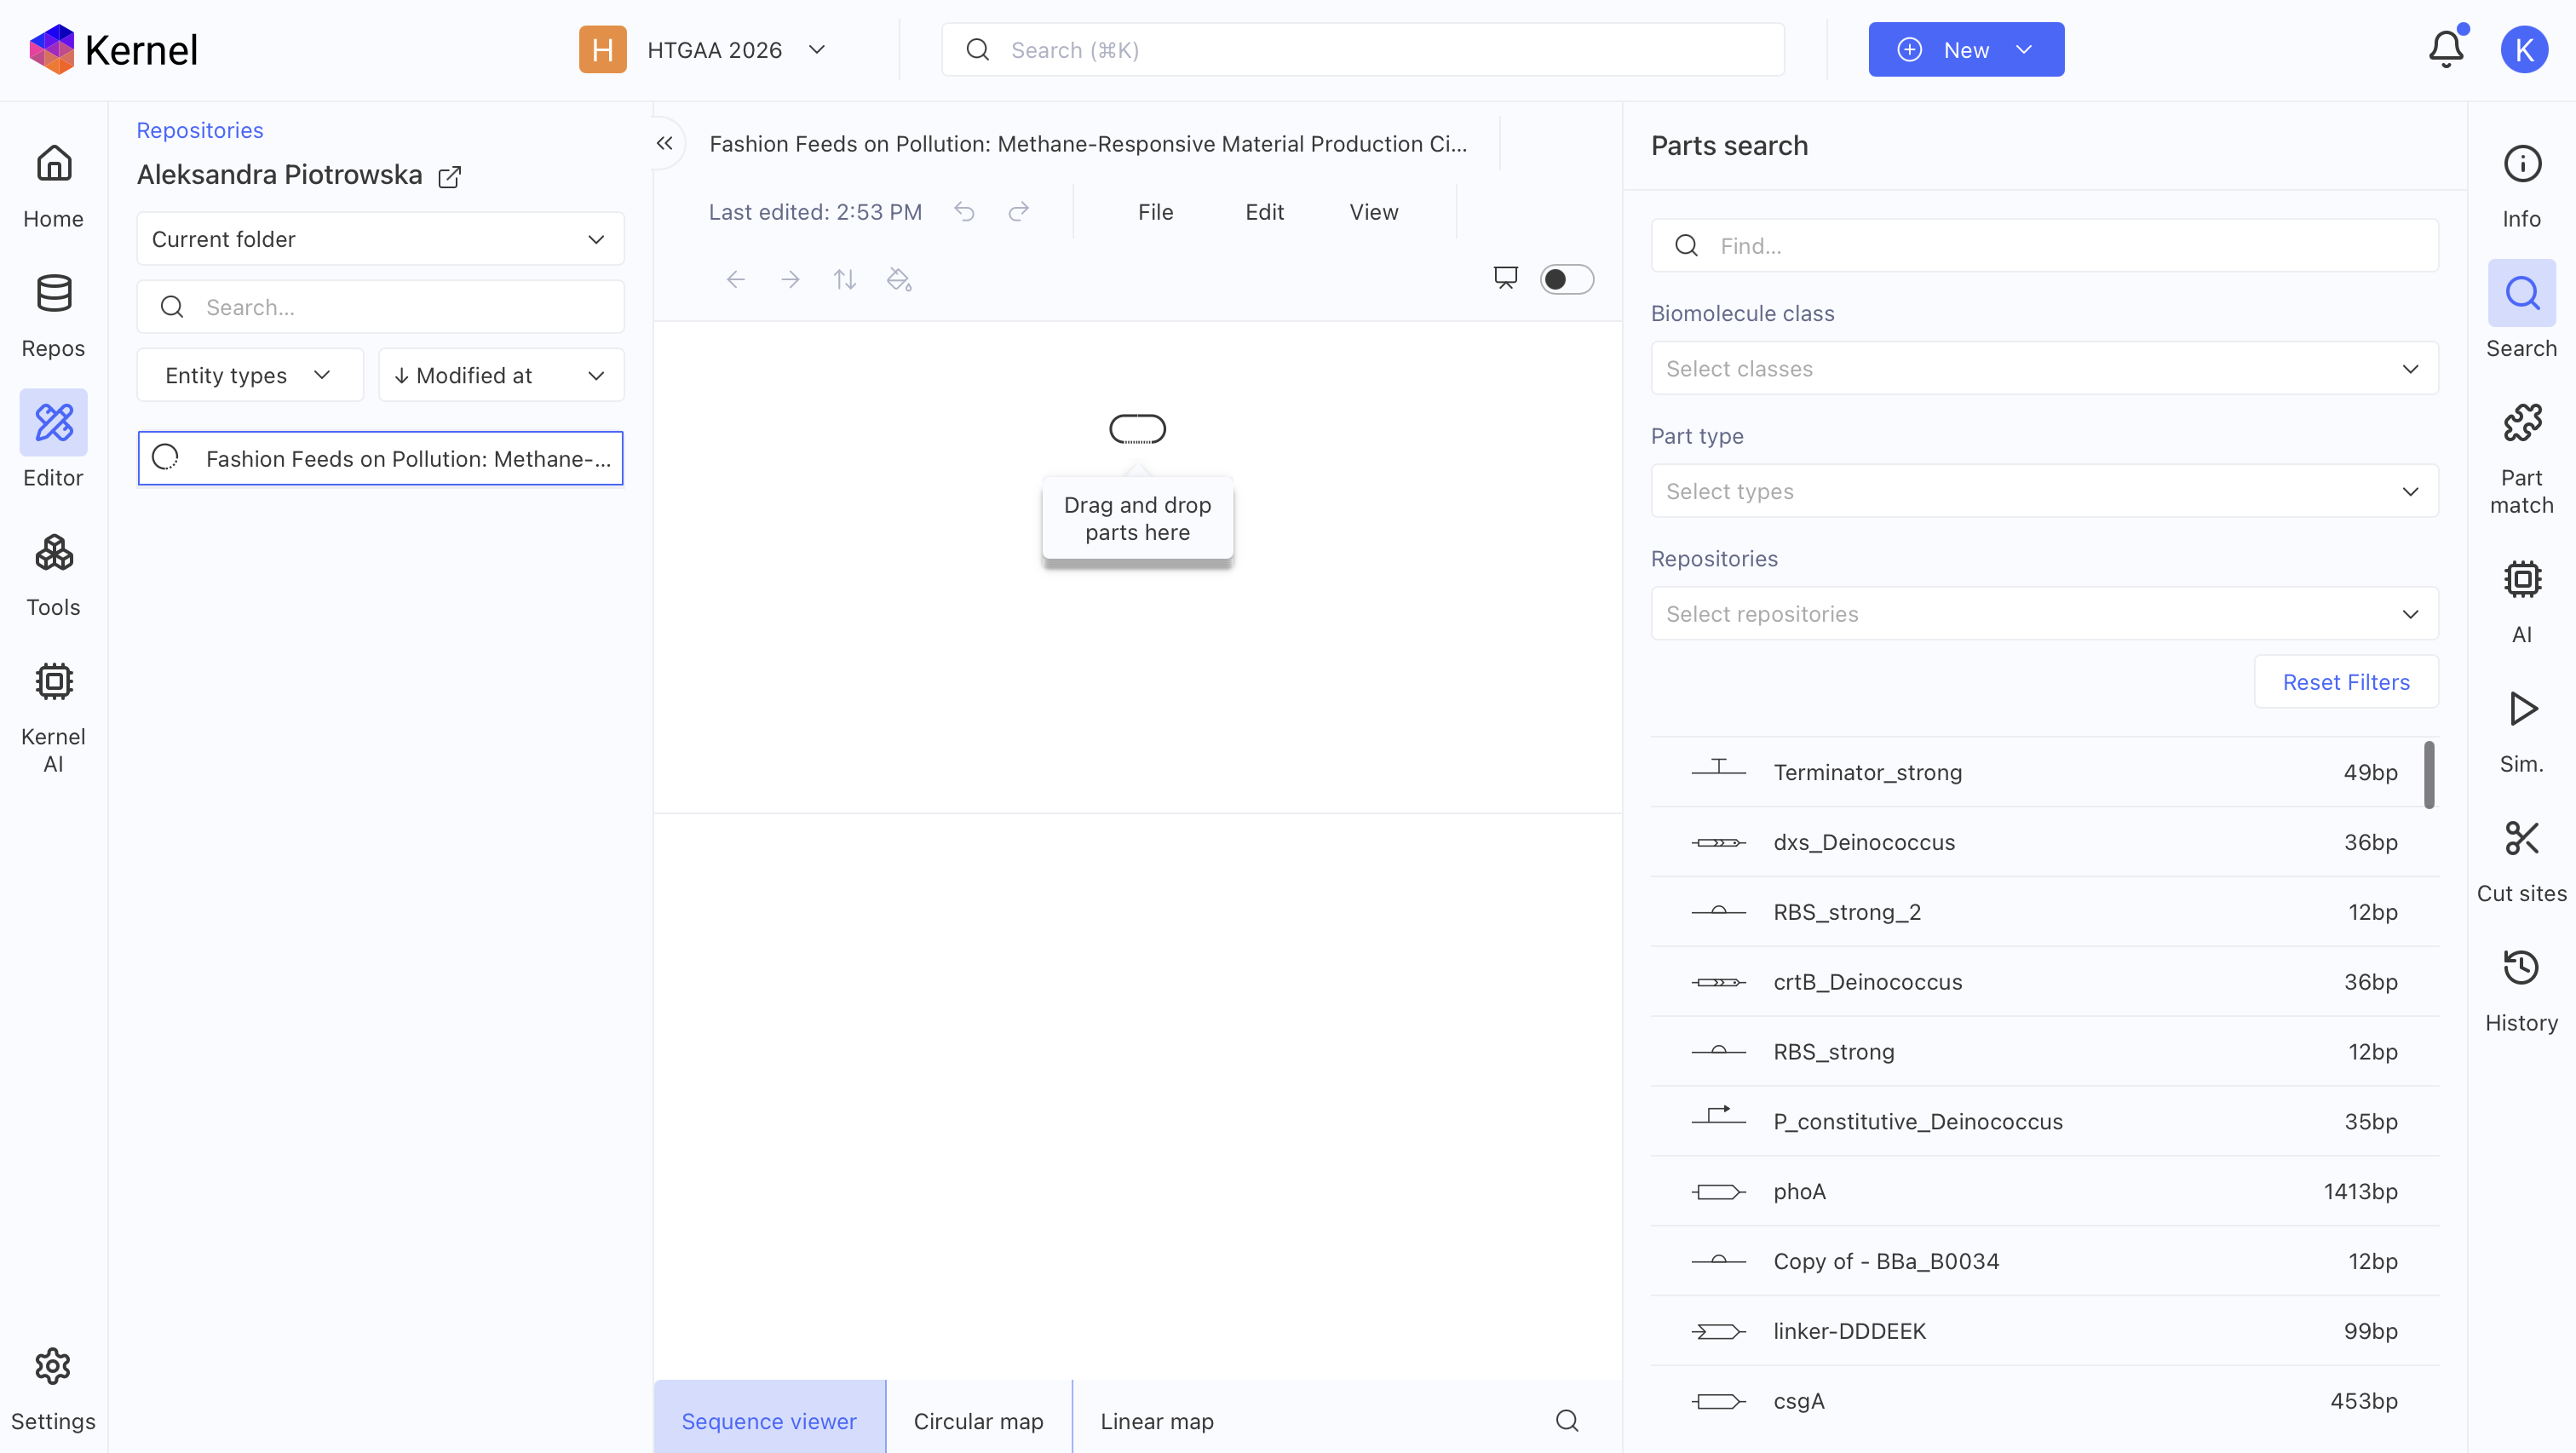Click the redo arrow icon
This screenshot has width=2576, height=1453.
tap(1018, 212)
